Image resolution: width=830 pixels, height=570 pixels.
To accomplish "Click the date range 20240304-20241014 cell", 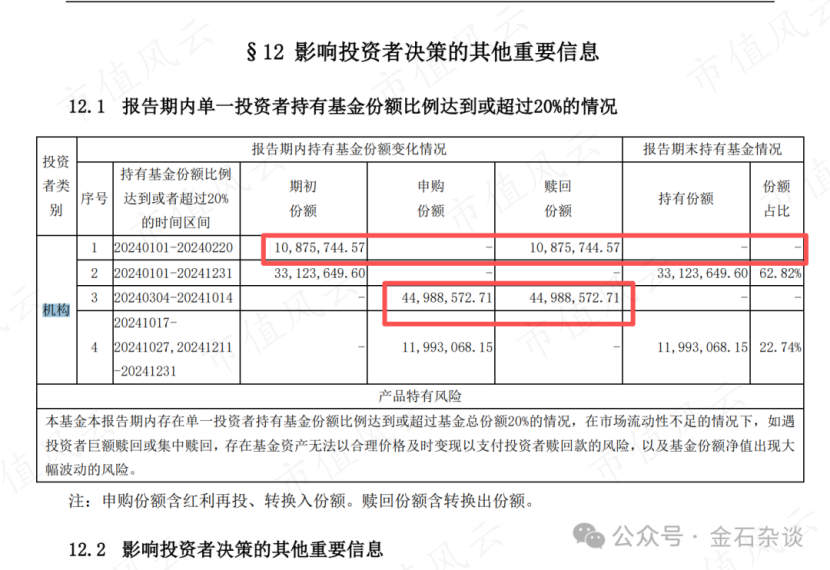I will (x=175, y=298).
